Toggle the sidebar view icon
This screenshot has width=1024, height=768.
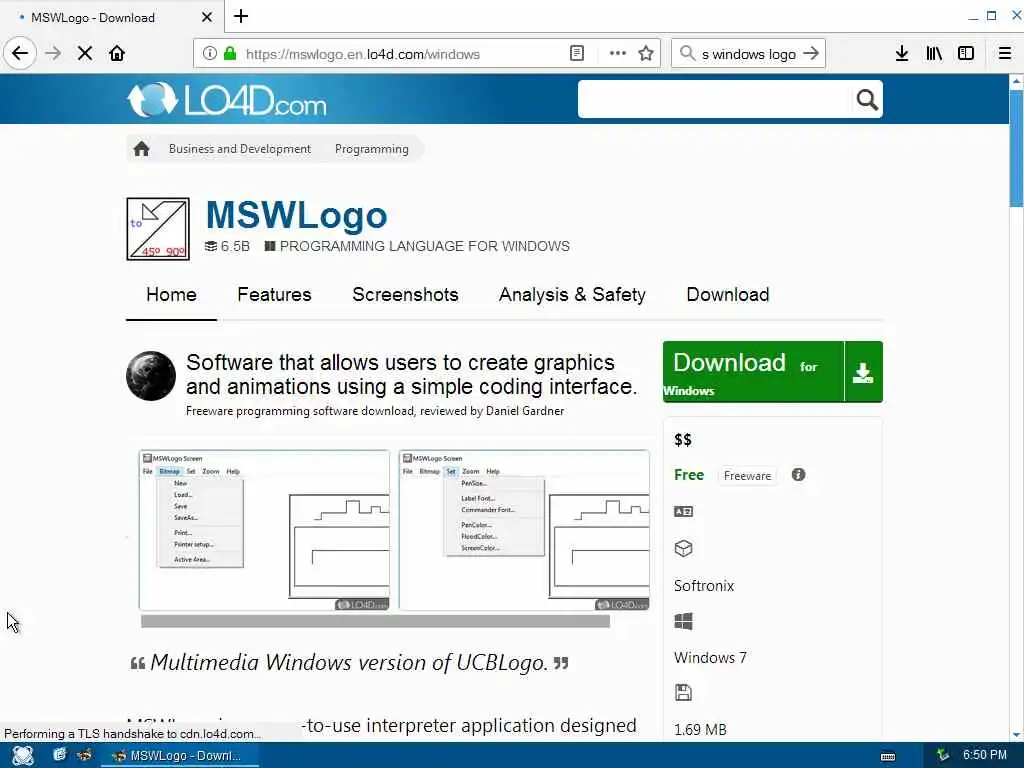coord(966,54)
